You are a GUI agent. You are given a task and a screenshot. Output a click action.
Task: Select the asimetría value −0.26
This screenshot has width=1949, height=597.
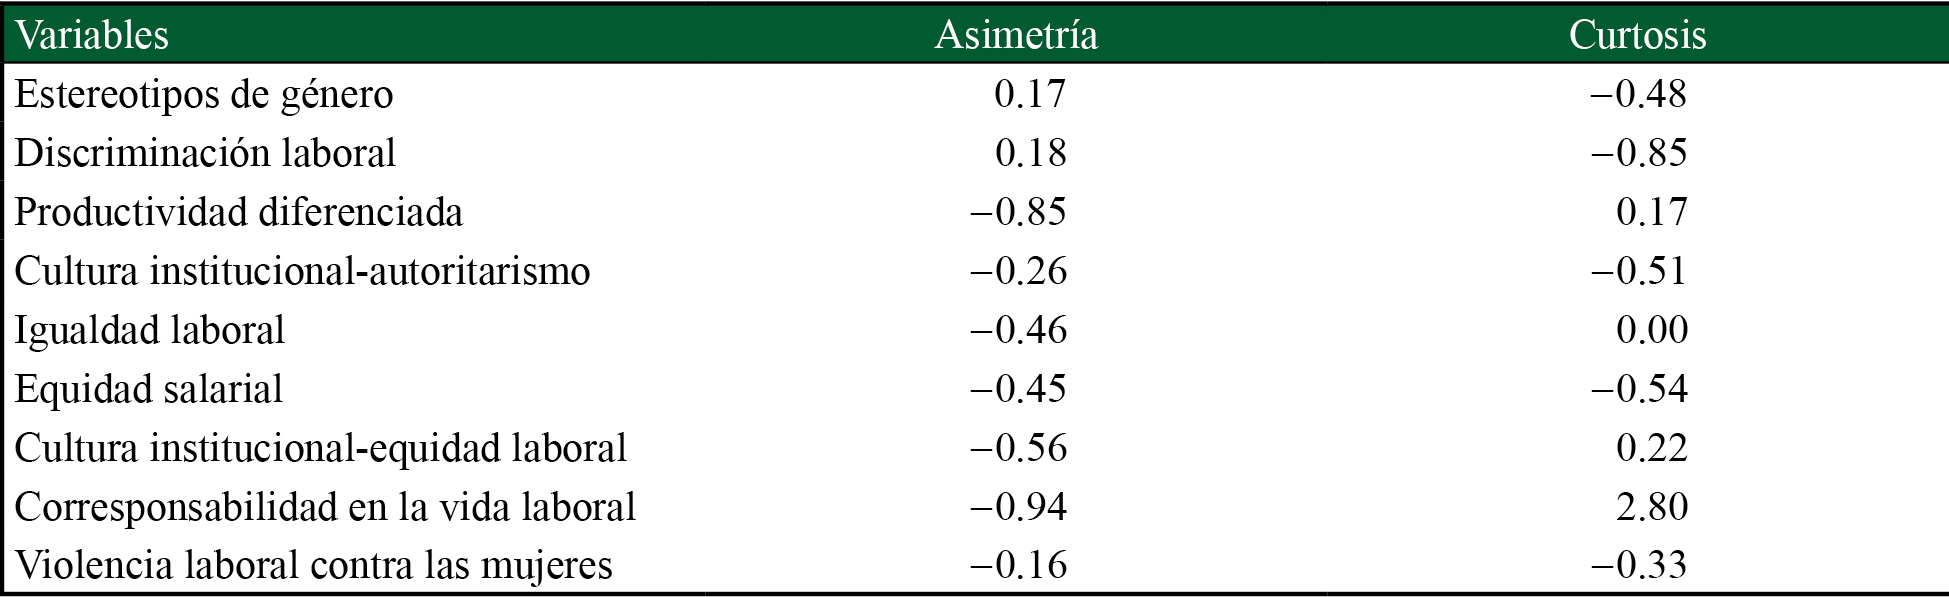(x=1018, y=271)
